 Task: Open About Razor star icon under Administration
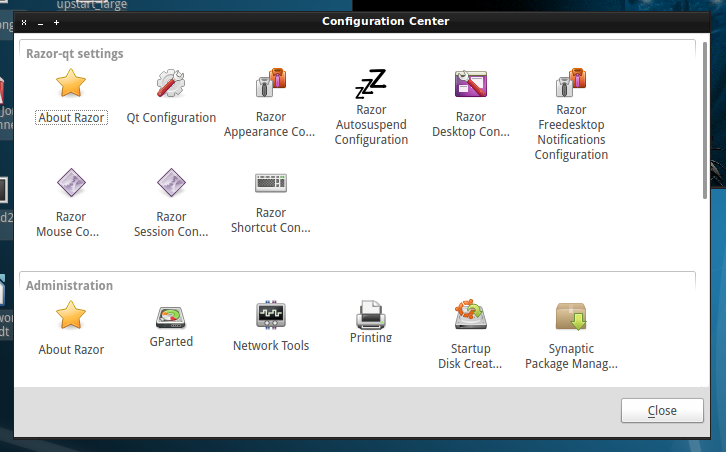pos(71,315)
